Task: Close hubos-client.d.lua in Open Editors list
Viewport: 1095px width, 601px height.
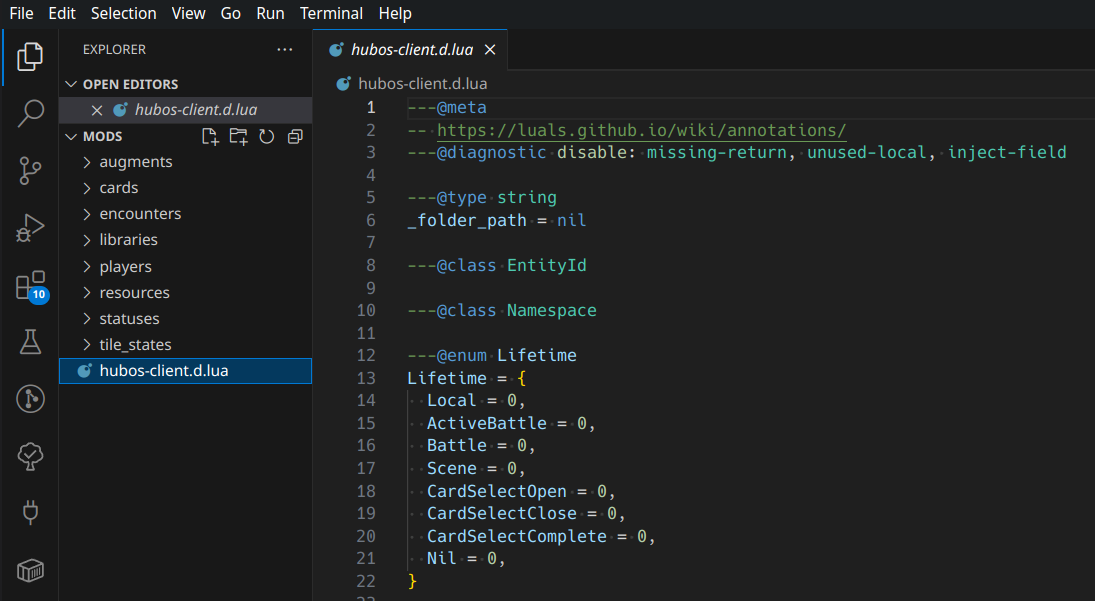Action: 97,110
